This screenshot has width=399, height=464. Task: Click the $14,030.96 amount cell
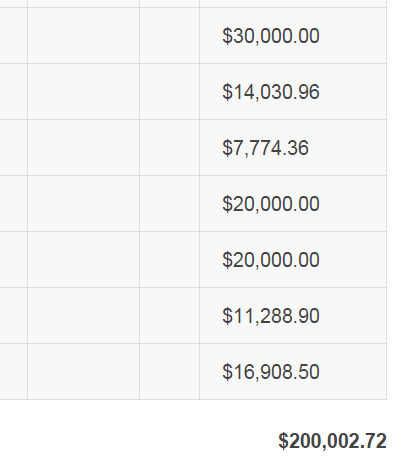click(293, 92)
